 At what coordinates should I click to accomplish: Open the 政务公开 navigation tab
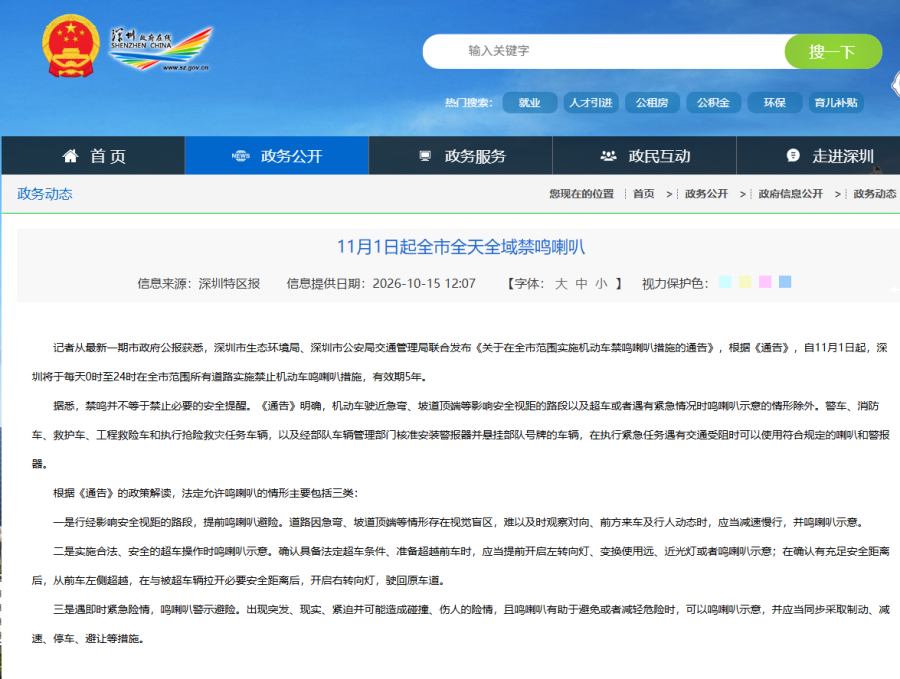277,156
